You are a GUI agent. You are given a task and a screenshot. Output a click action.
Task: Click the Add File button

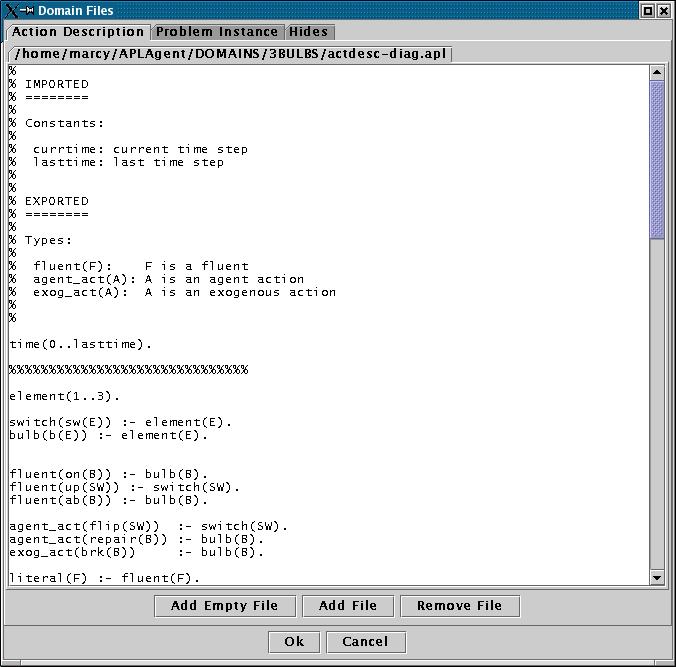[347, 605]
